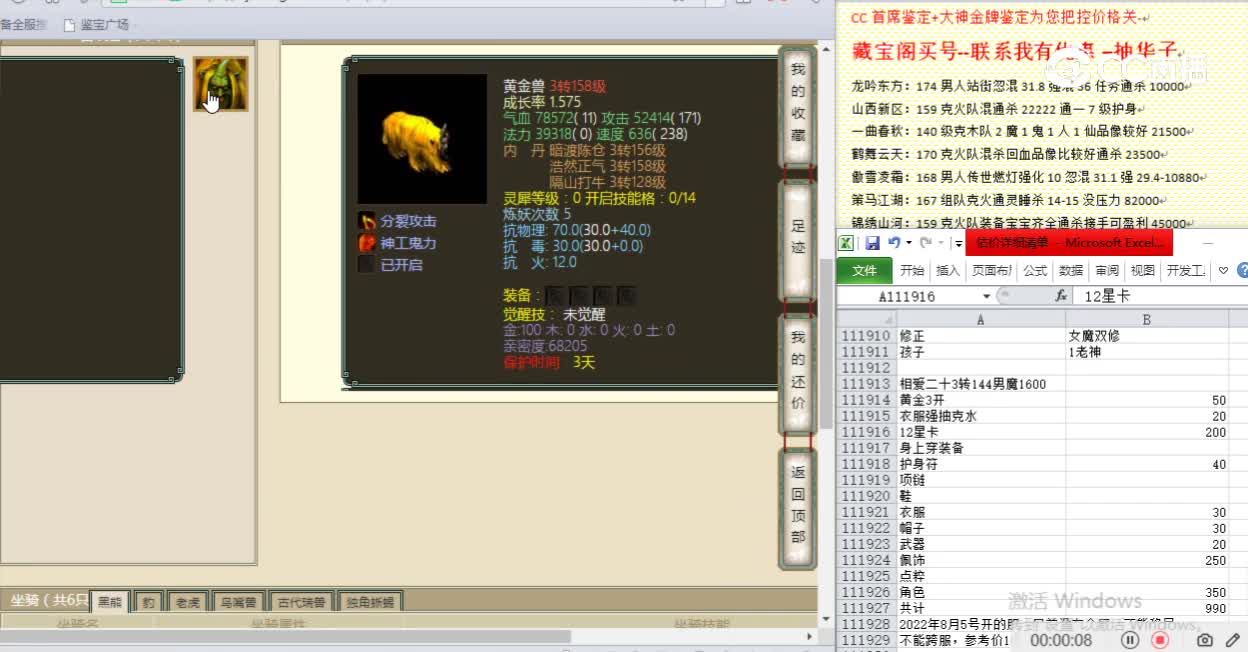Screen dimensions: 1248x652
Task: Select cell with value 990
Action: coord(1147,608)
